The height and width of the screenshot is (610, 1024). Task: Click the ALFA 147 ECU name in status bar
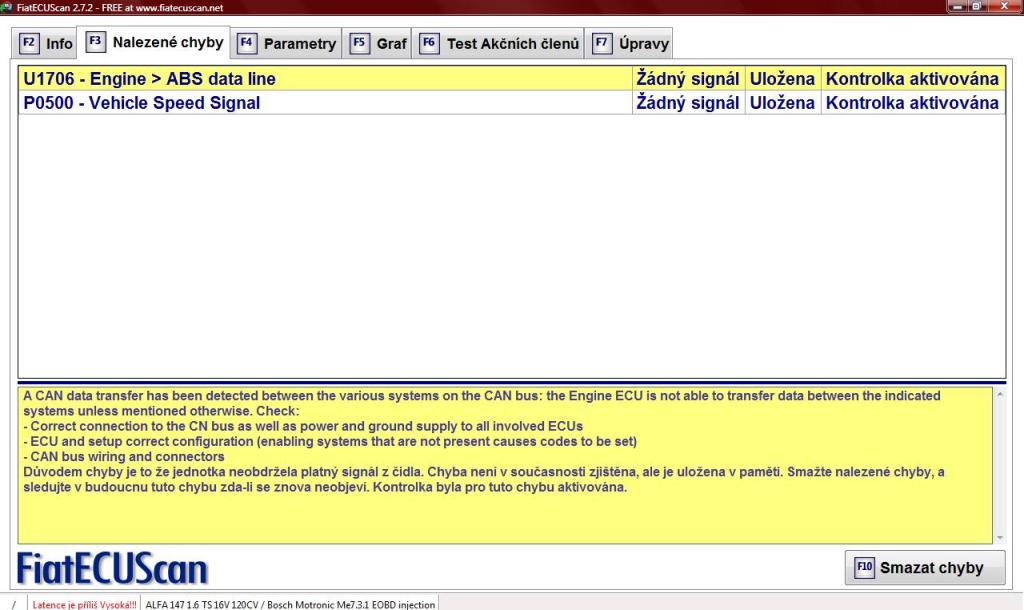[290, 604]
